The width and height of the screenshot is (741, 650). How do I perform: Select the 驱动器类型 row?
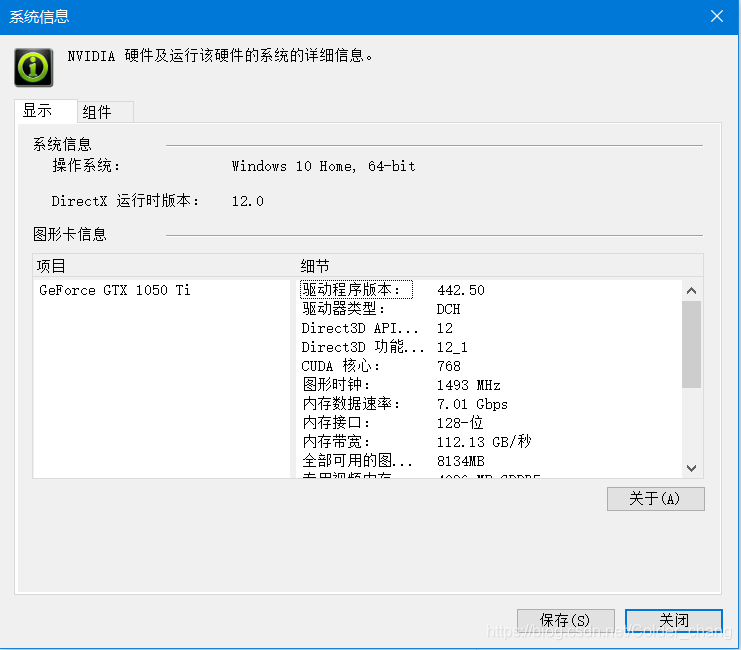[x=489, y=309]
